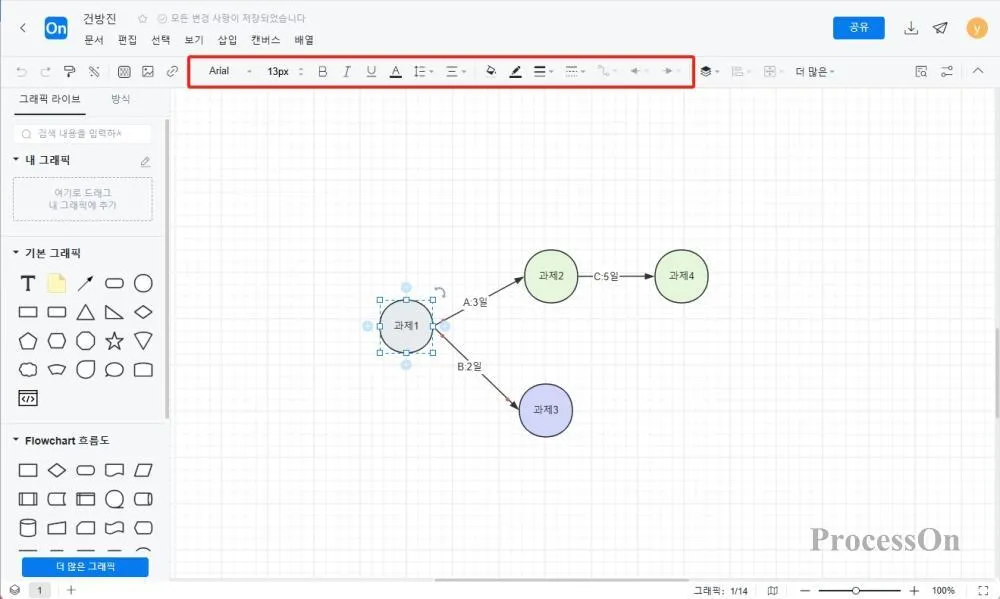Switch to the 그래픽 라이브 tab
This screenshot has width=1000, height=599.
pyautogui.click(x=50, y=99)
